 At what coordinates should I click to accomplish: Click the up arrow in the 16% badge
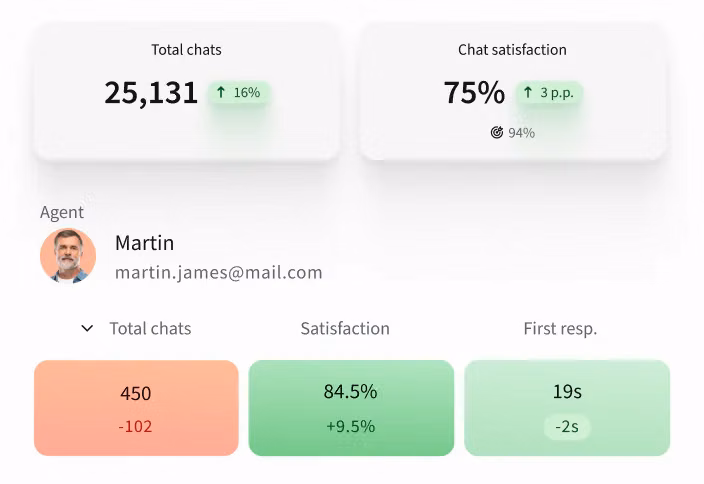click(221, 93)
